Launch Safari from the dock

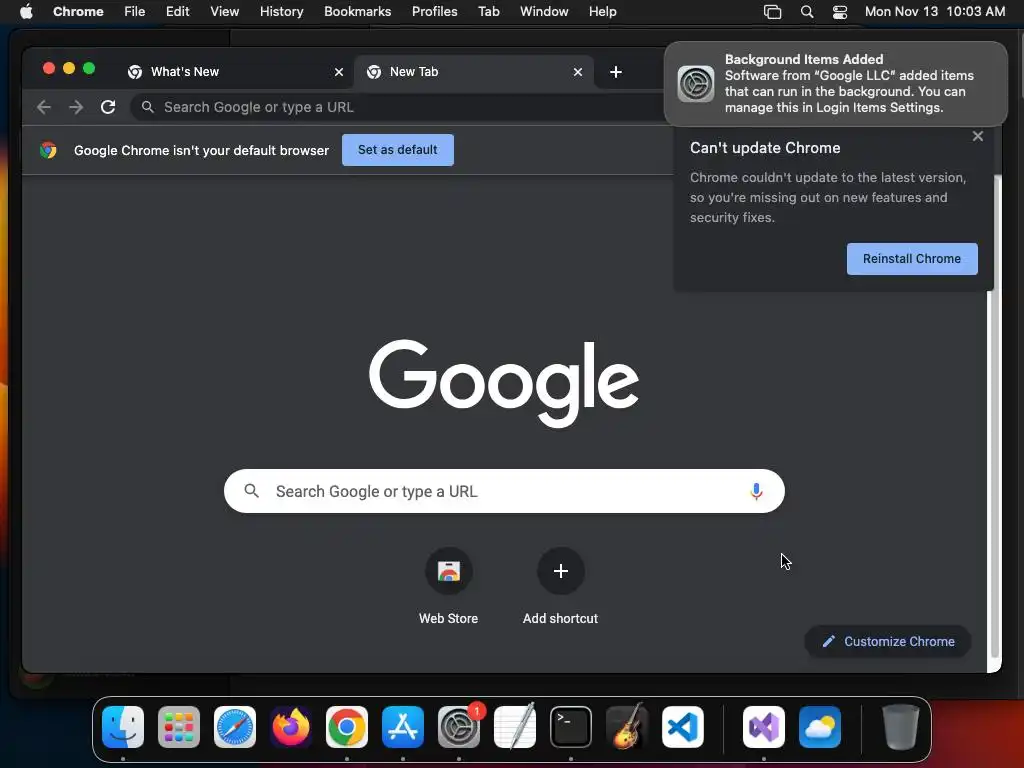[235, 727]
